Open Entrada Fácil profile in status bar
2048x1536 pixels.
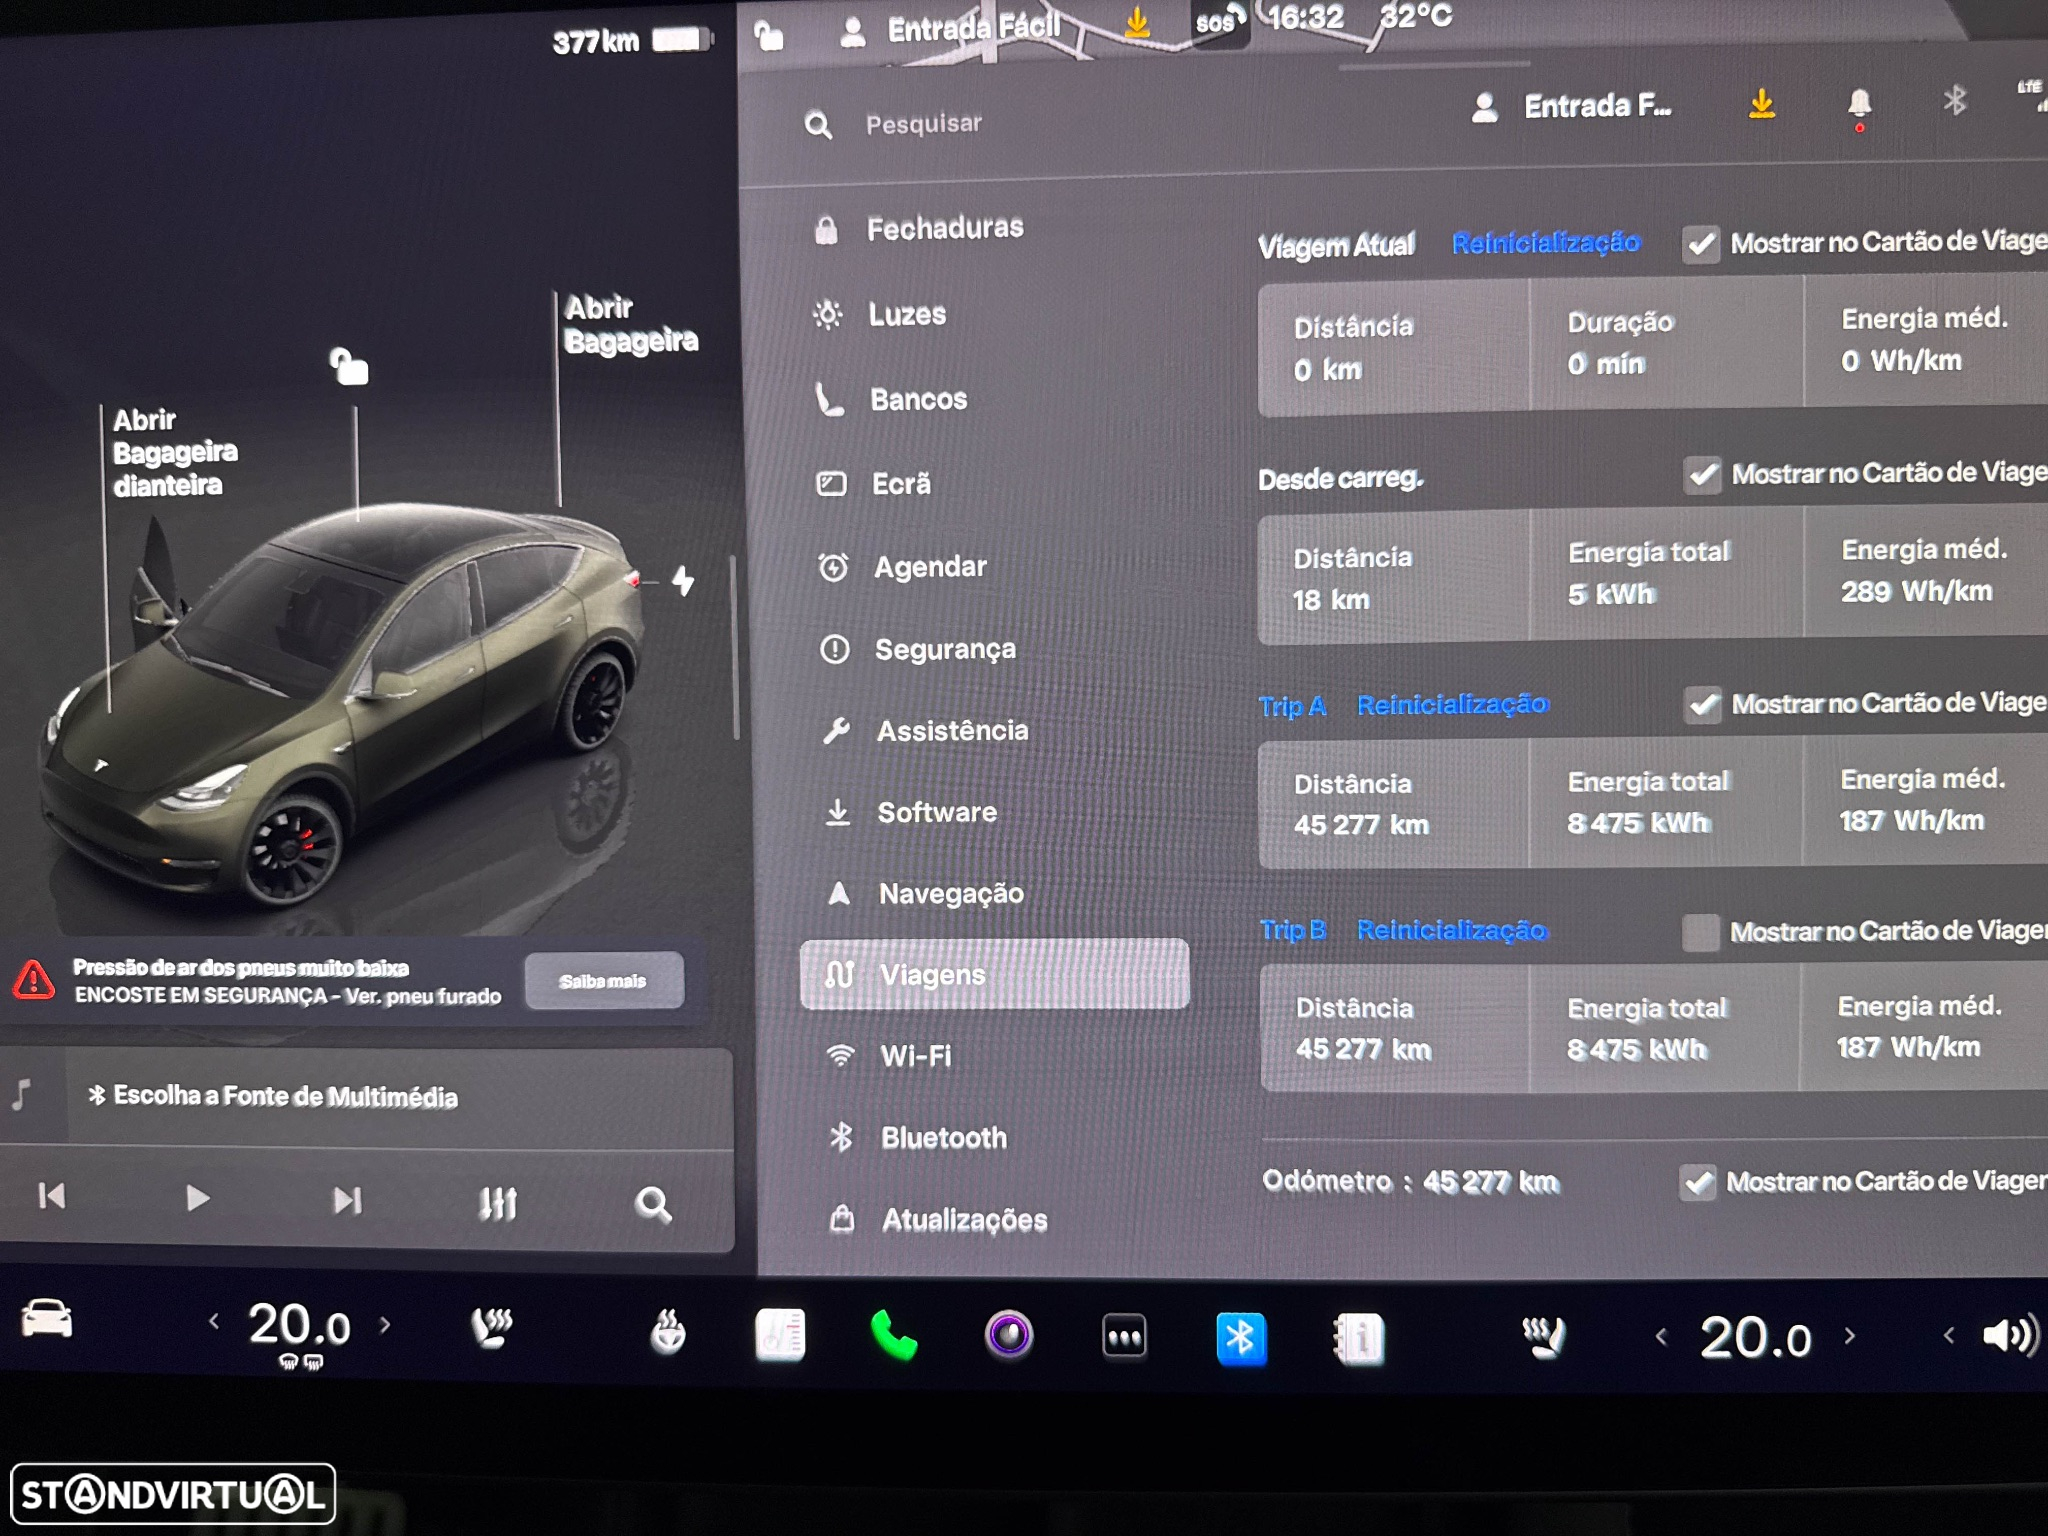[x=951, y=30]
